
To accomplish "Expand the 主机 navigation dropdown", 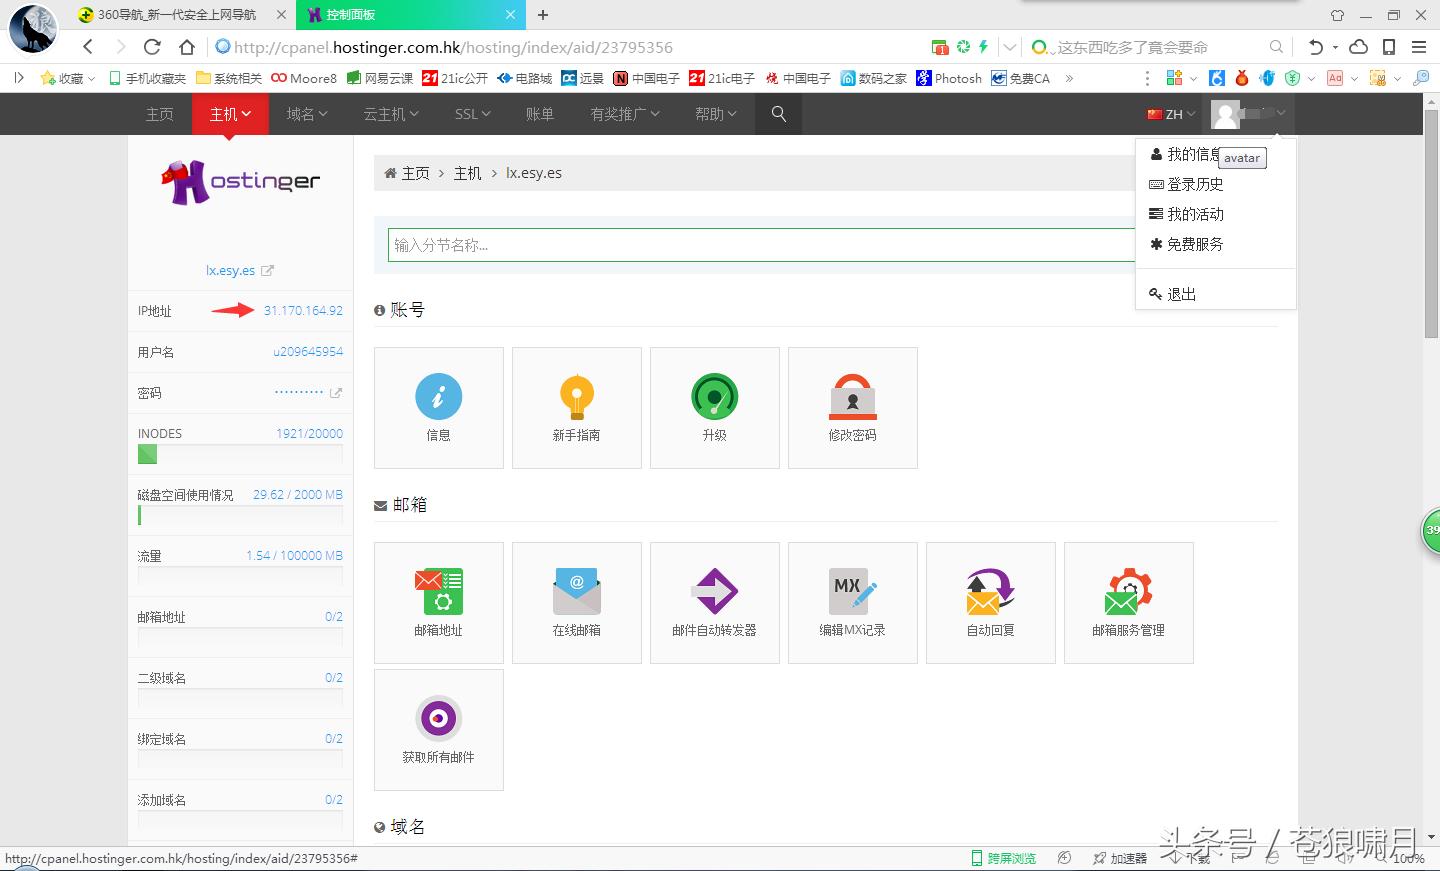I will coord(230,114).
